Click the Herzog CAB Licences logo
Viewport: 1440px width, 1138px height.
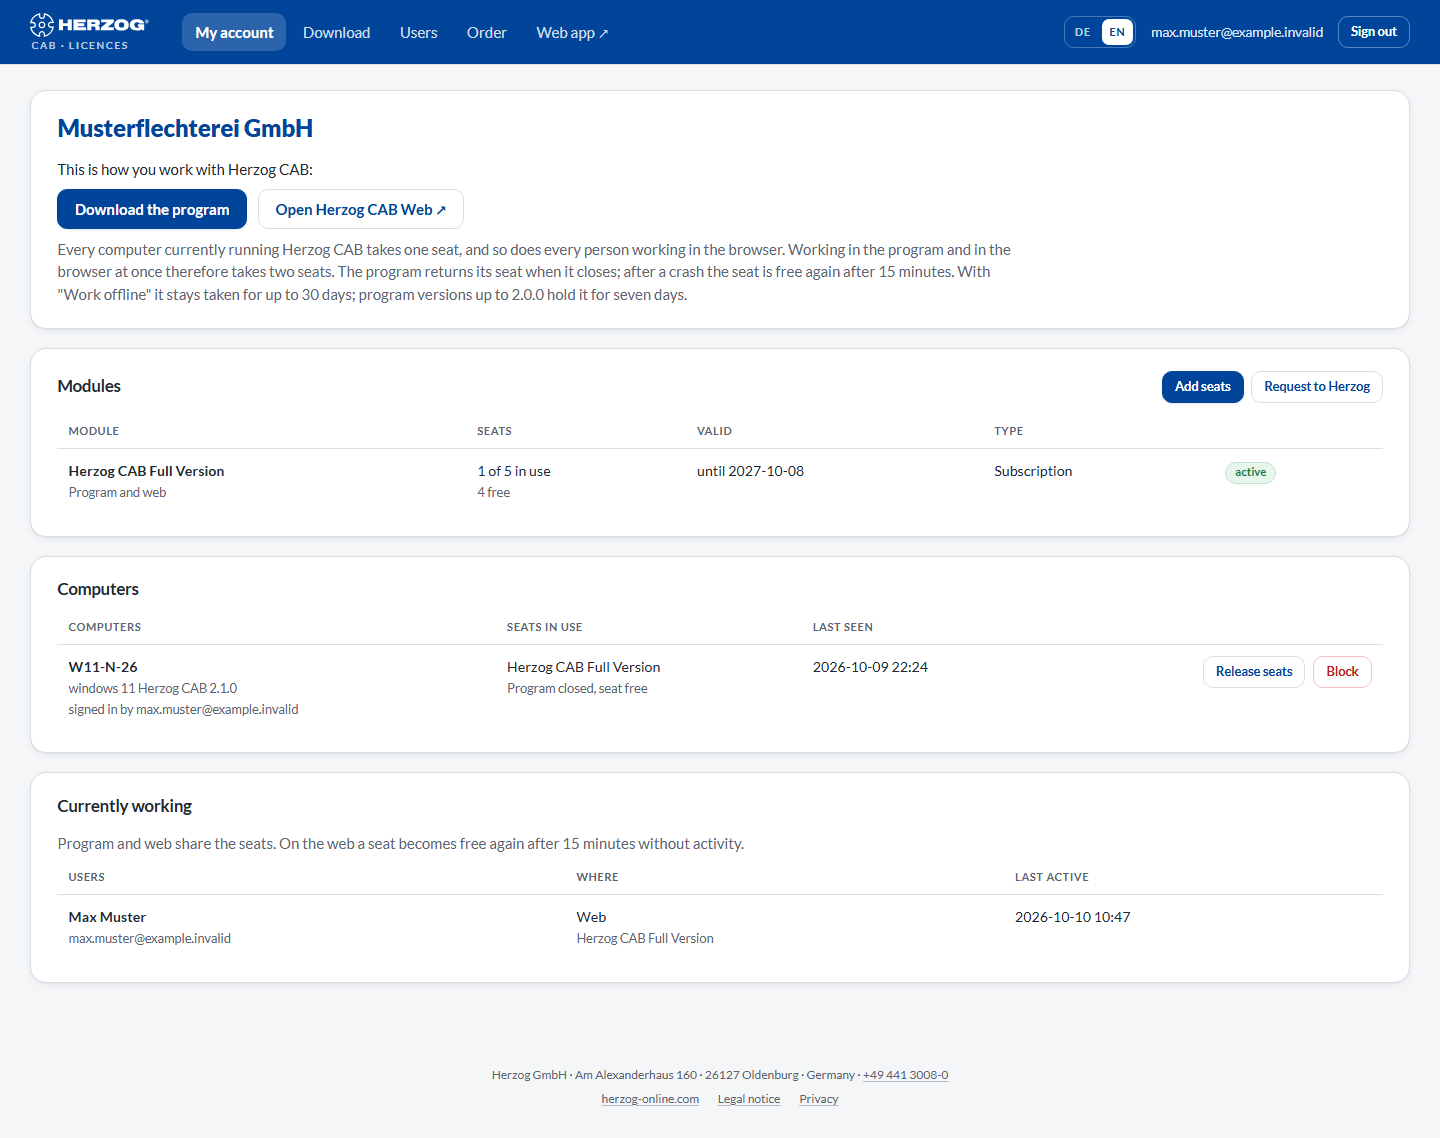pos(89,32)
